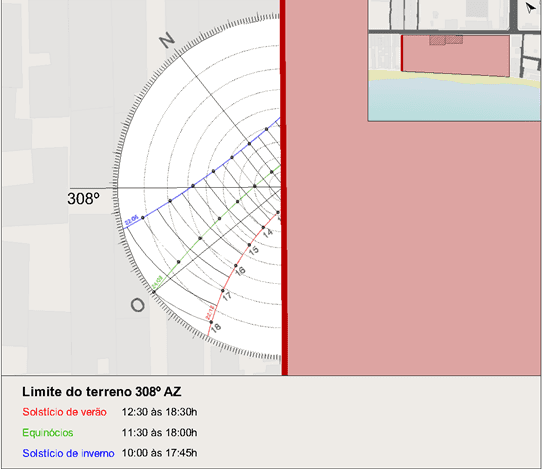
Task: Click the green 24/09 date label
Action: point(158,282)
